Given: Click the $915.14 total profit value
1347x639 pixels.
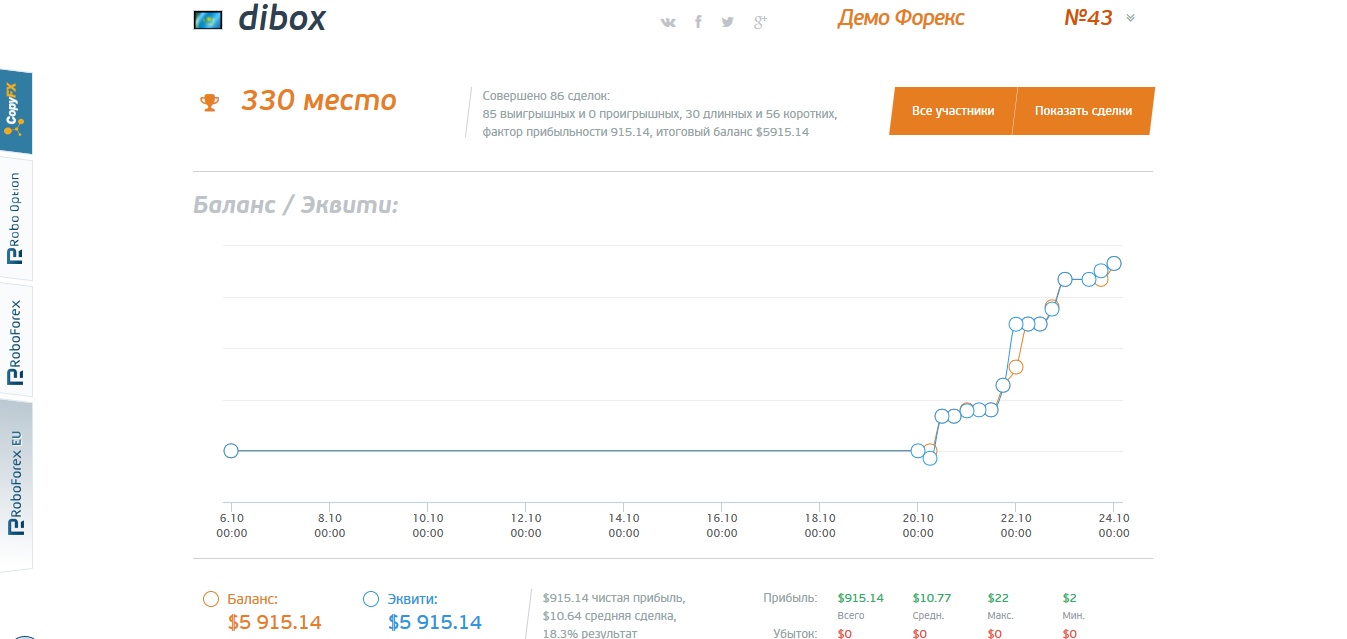Looking at the screenshot, I should (861, 598).
